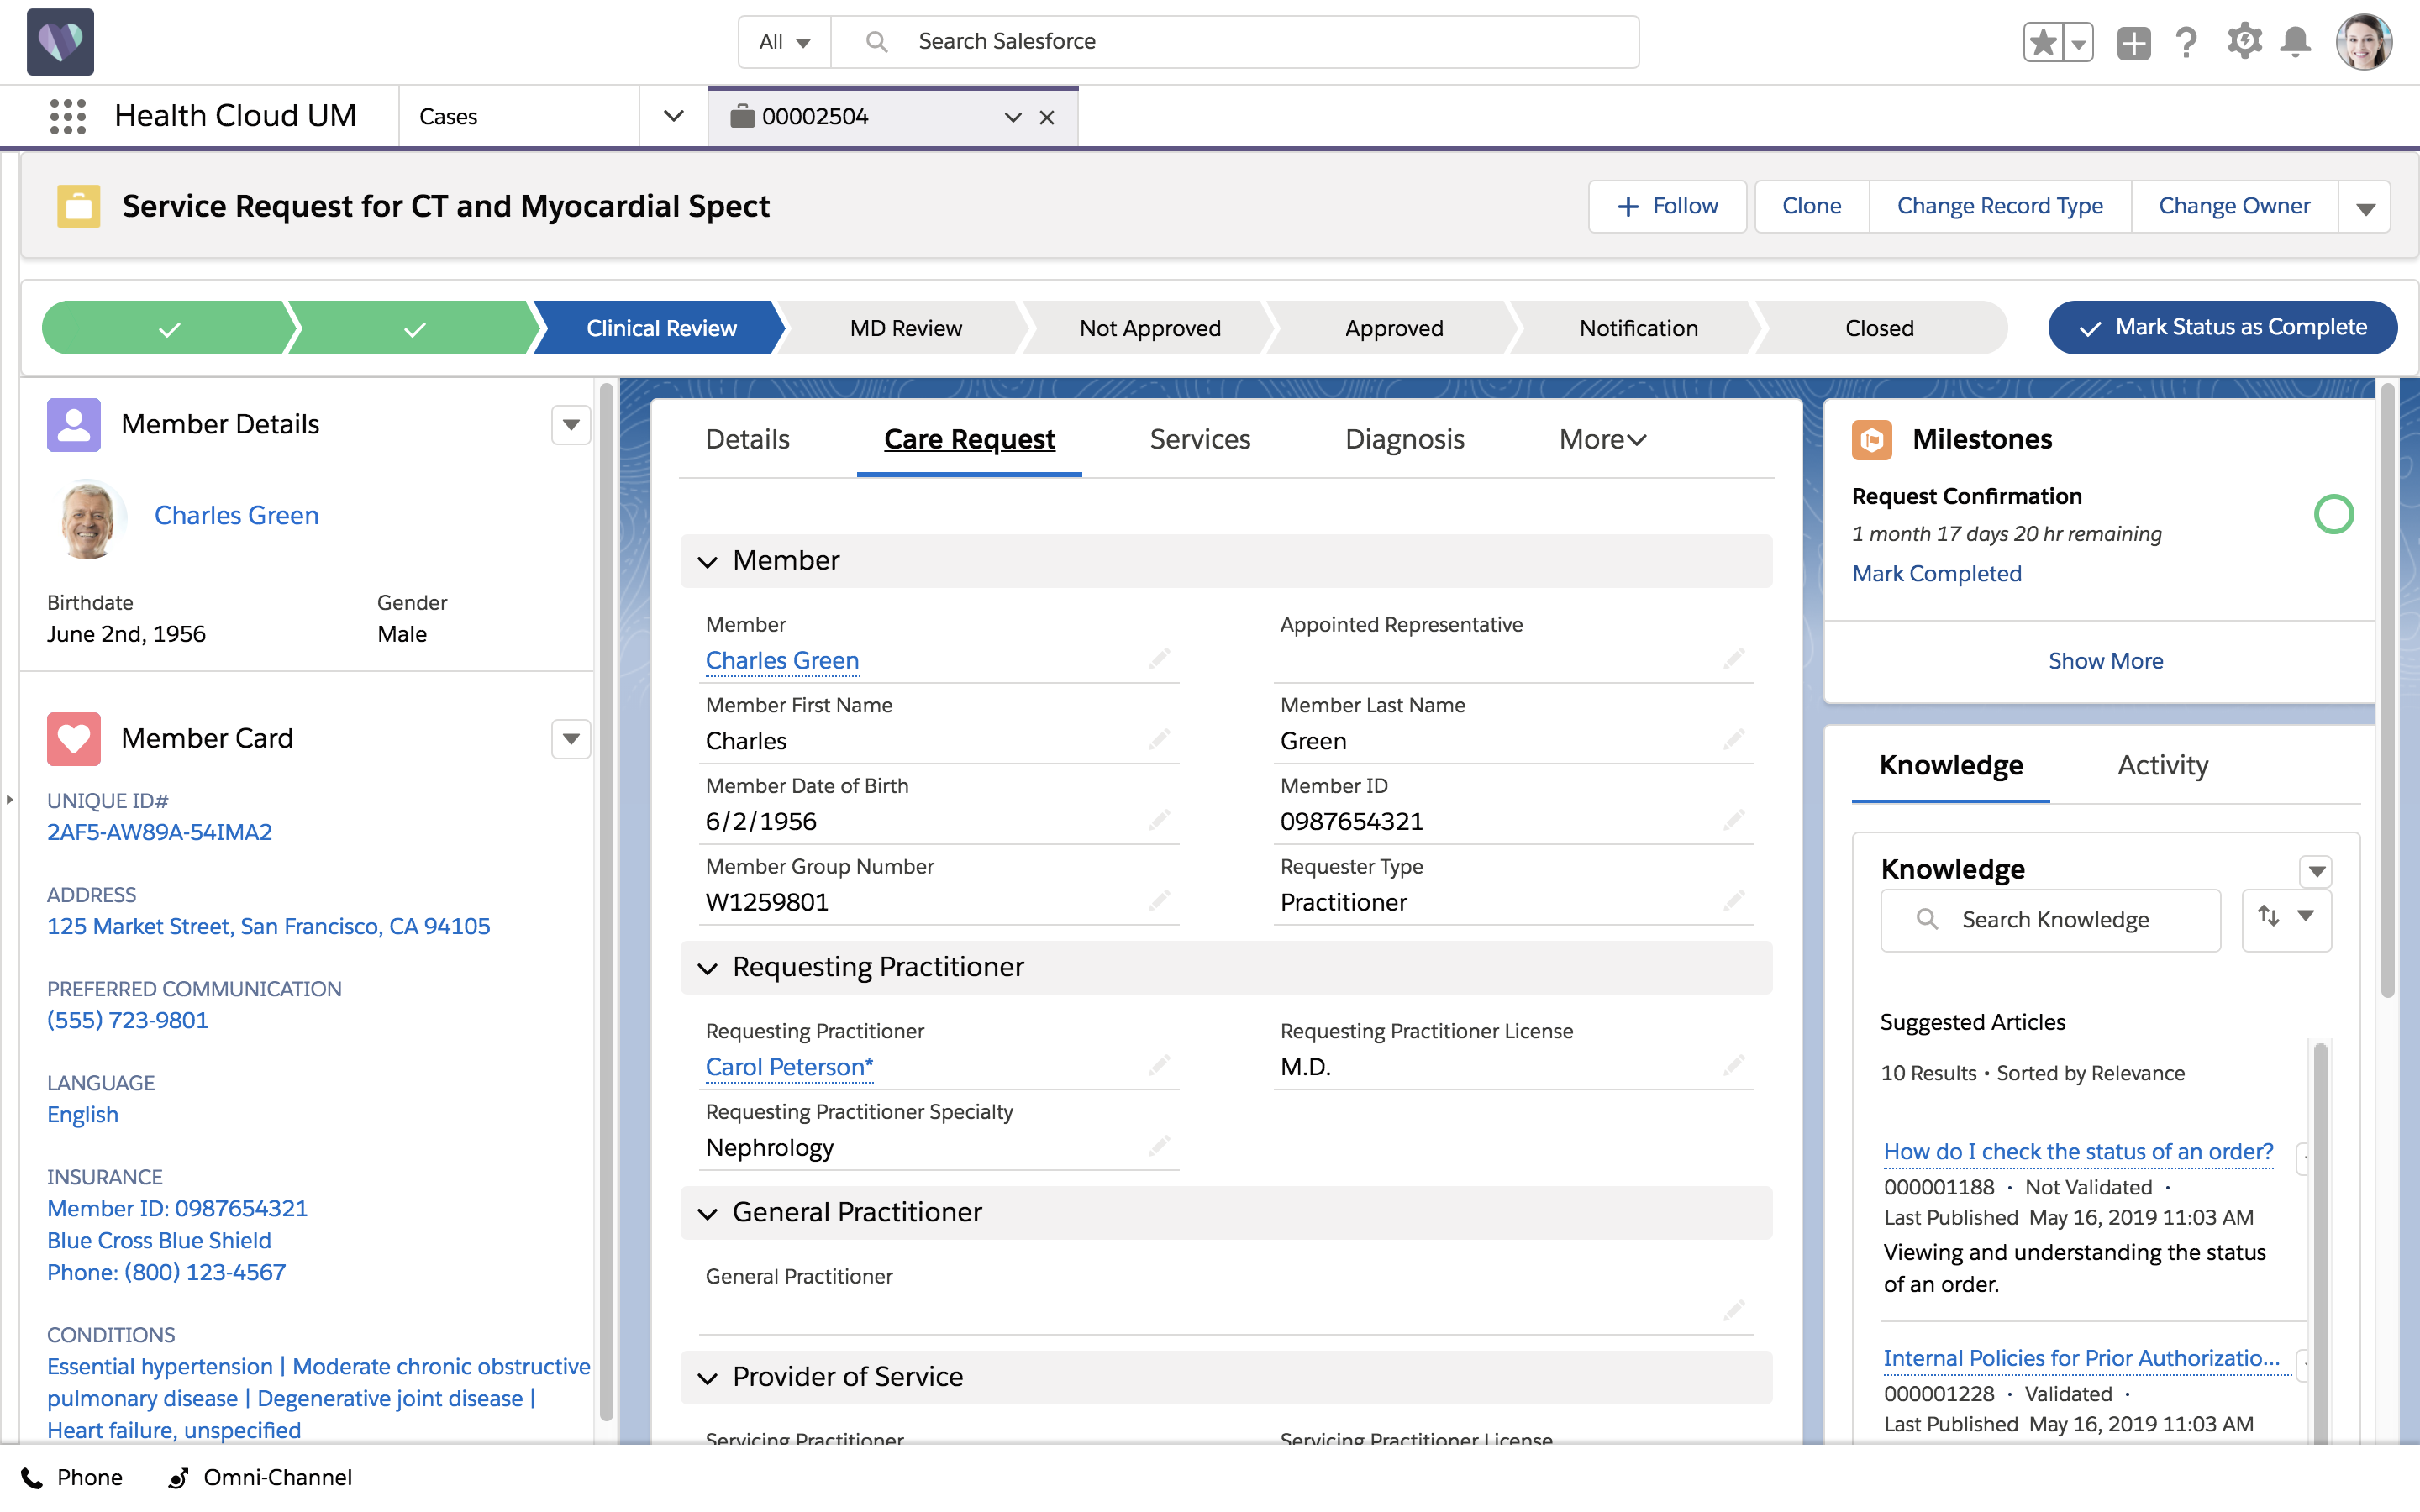Viewport: 2420px width, 1512px height.
Task: Select the Care Request tab
Action: (x=969, y=439)
